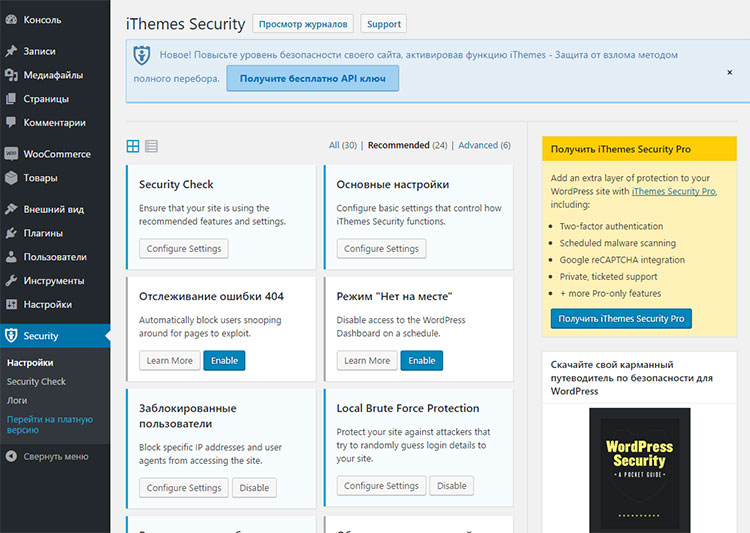Learn More about Отслеживание ошибки 404

tap(169, 361)
